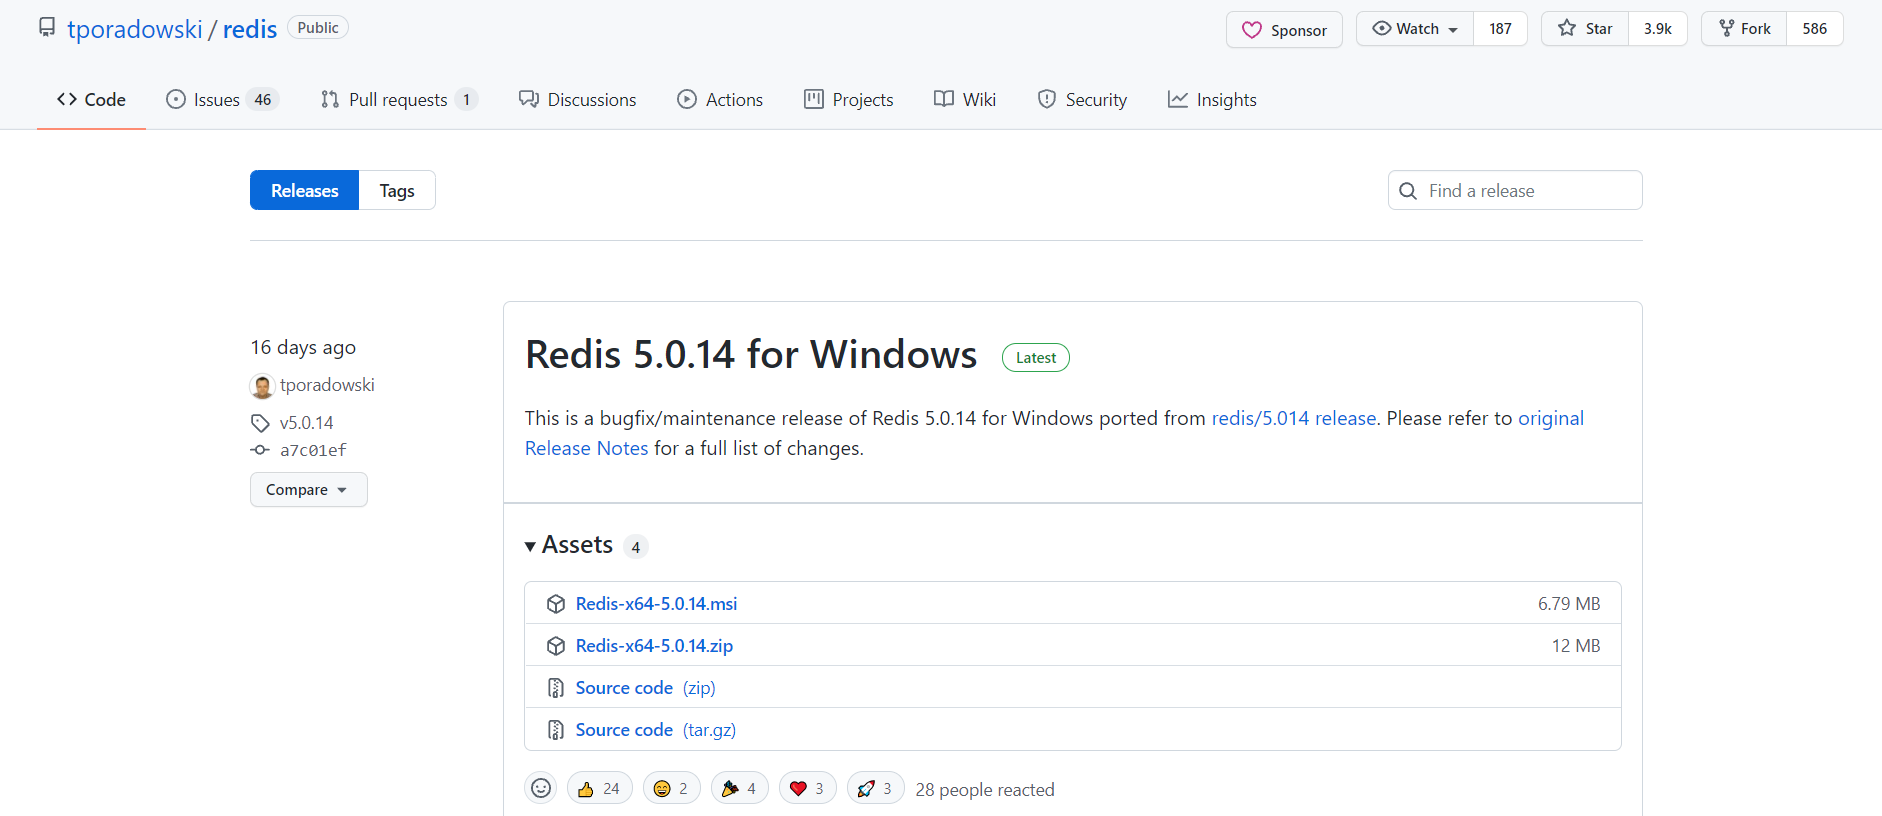Click the file icon for Source code (tar.gz)
The image size is (1882, 816).
556,730
